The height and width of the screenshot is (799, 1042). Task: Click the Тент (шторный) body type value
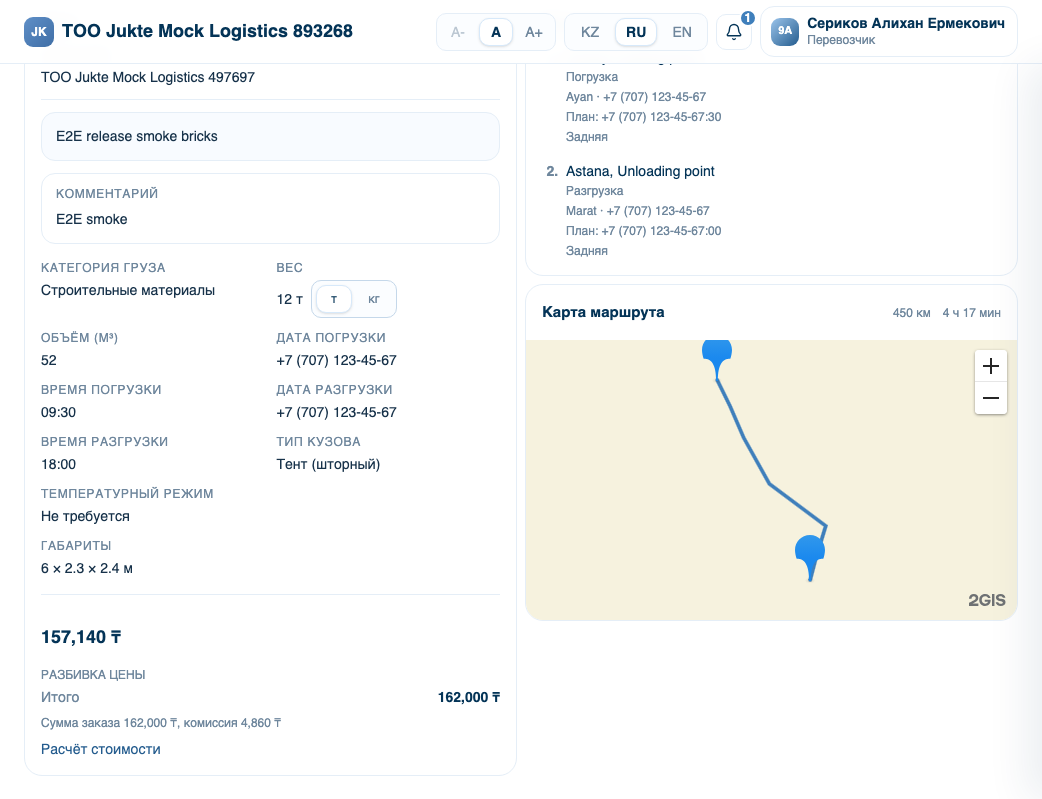click(x=328, y=464)
